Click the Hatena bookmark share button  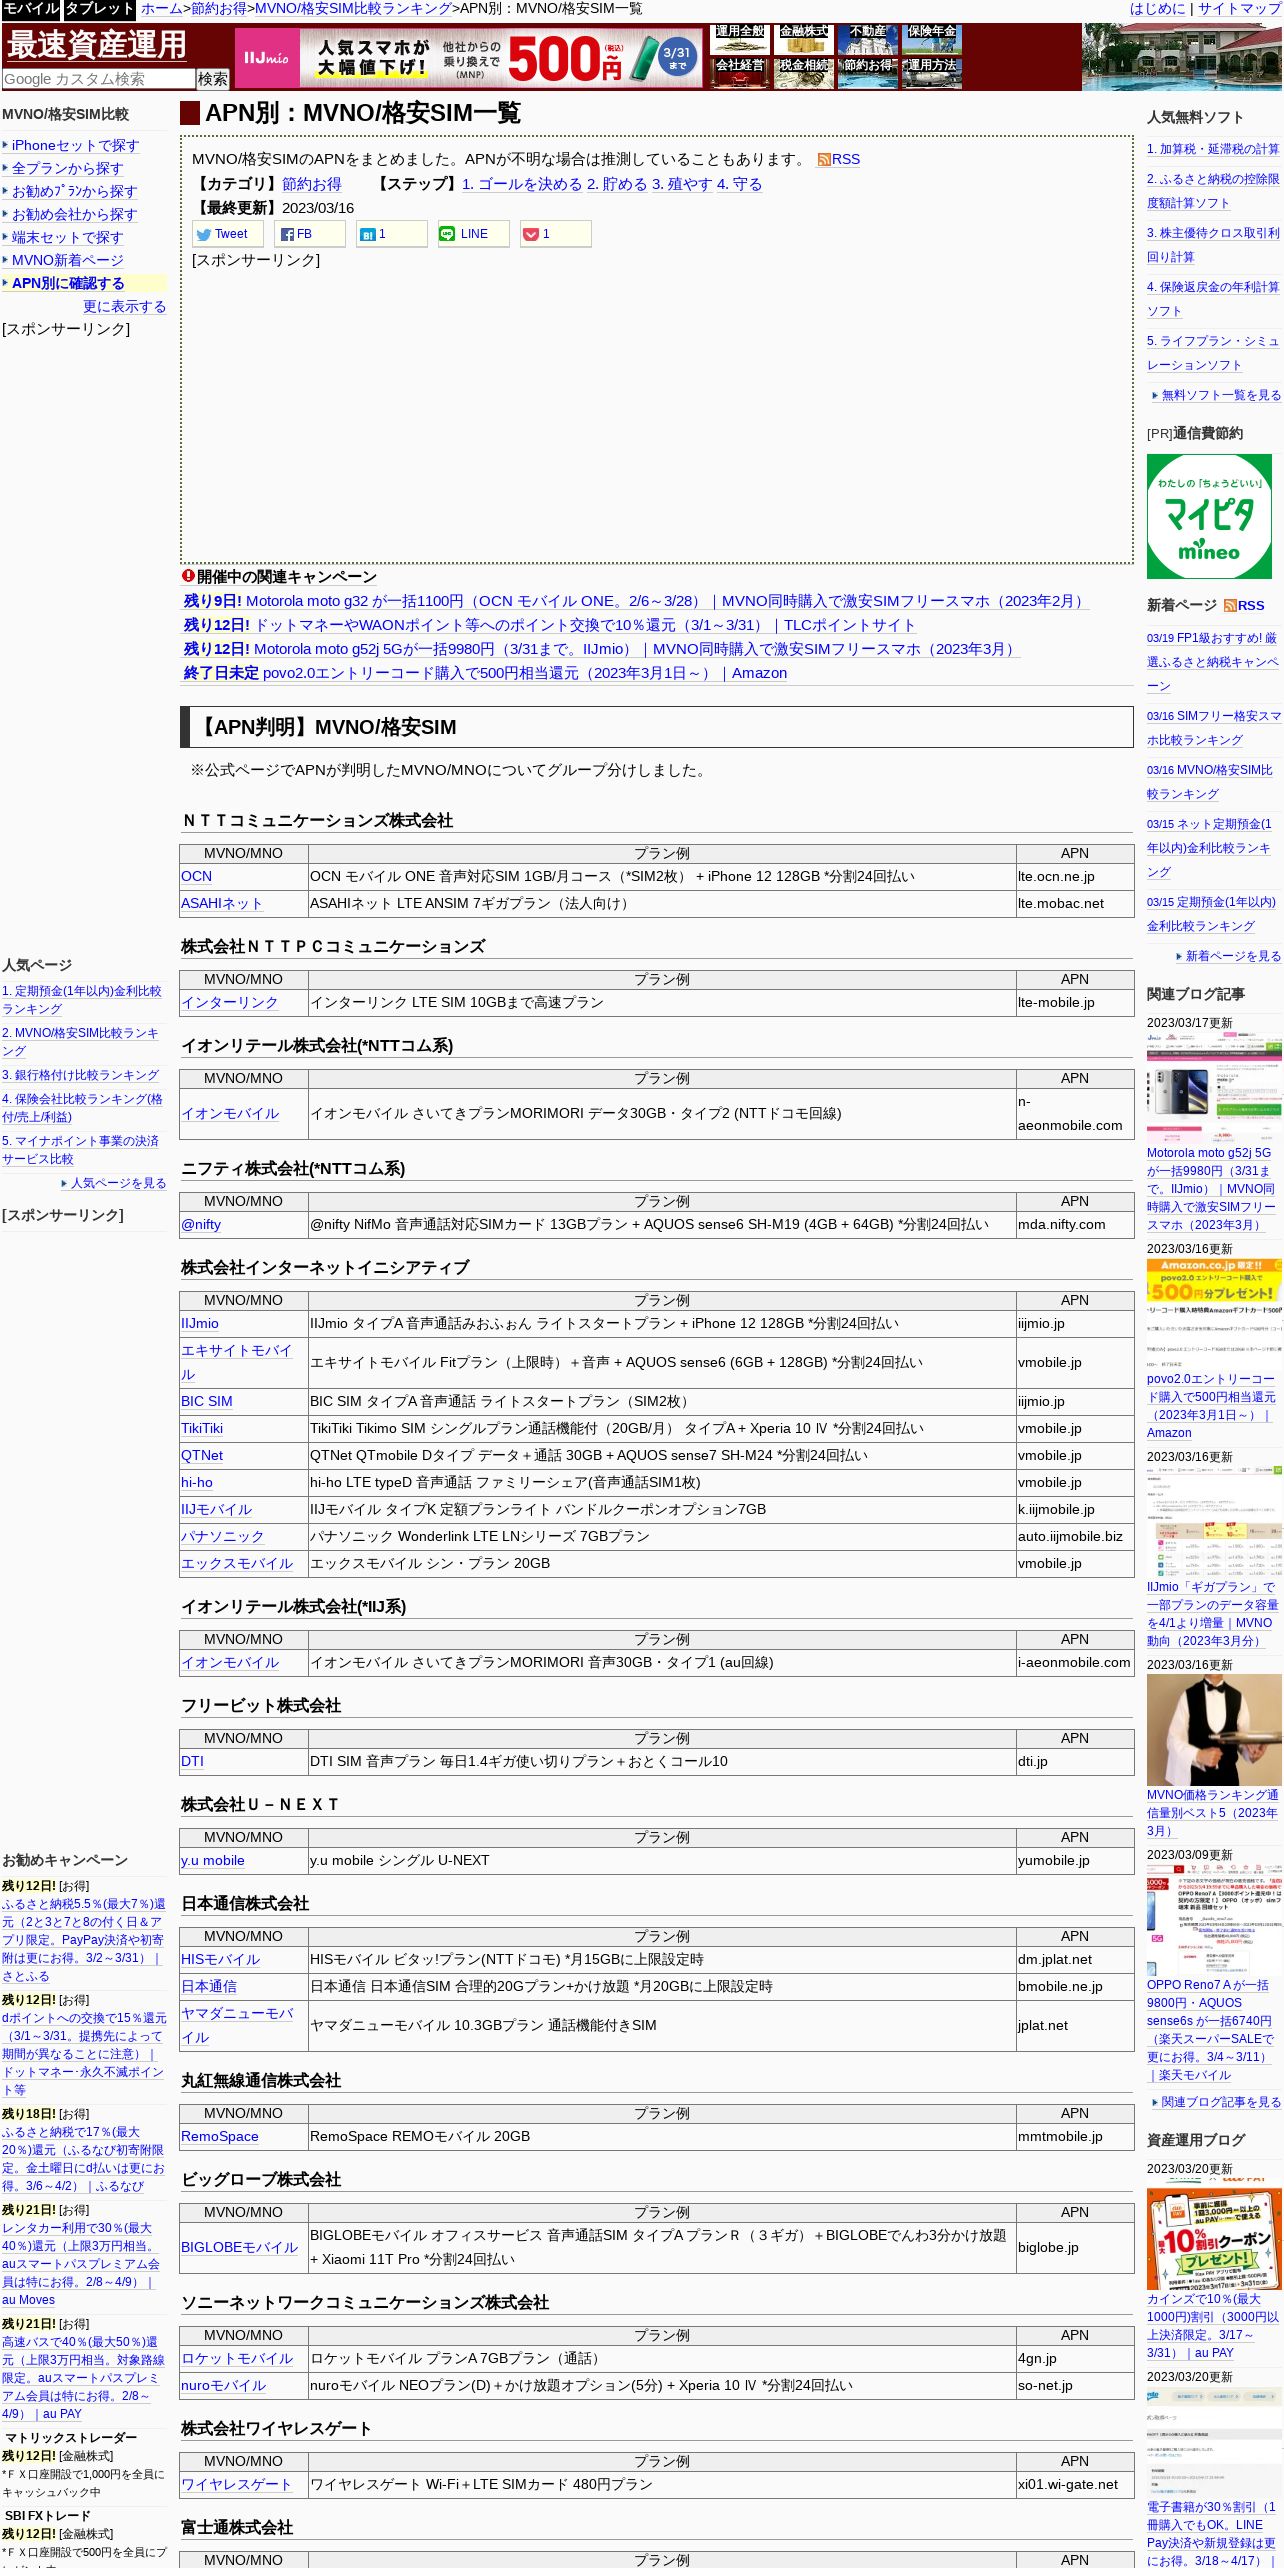coord(392,234)
